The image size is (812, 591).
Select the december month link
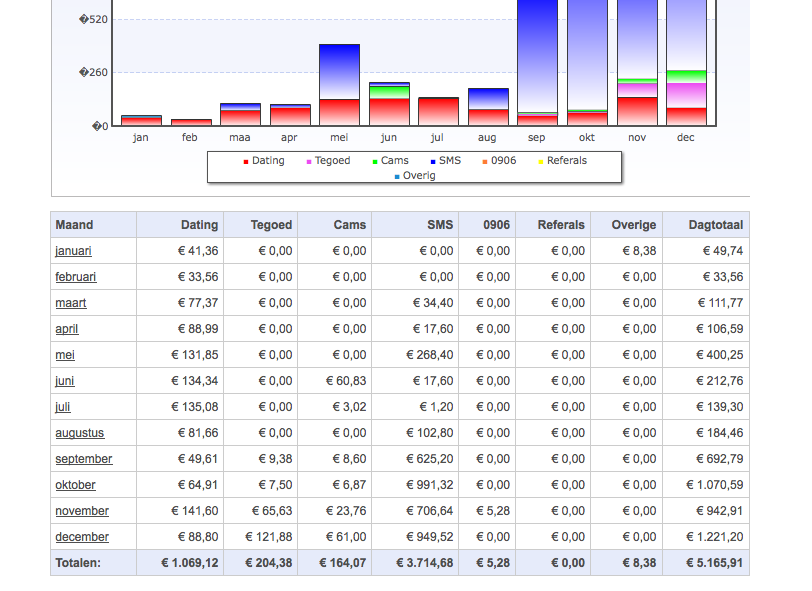82,537
